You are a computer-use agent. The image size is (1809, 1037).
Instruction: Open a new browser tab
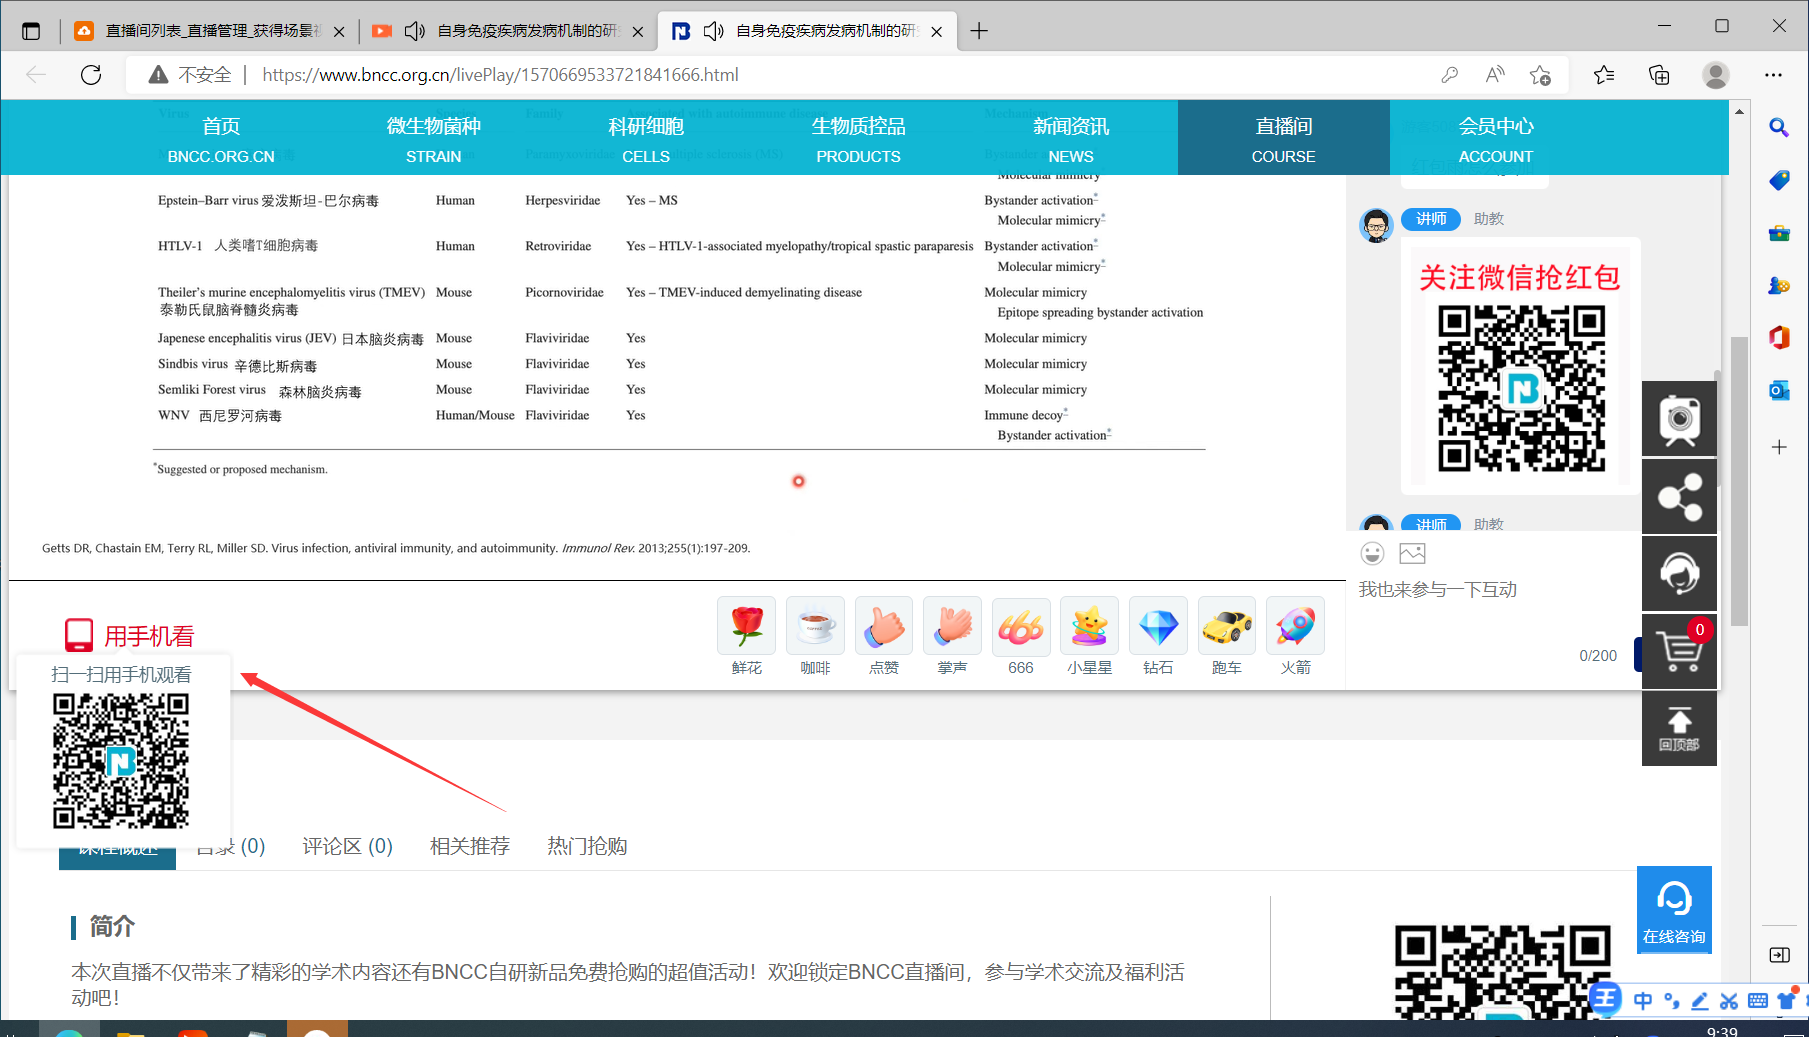(979, 31)
